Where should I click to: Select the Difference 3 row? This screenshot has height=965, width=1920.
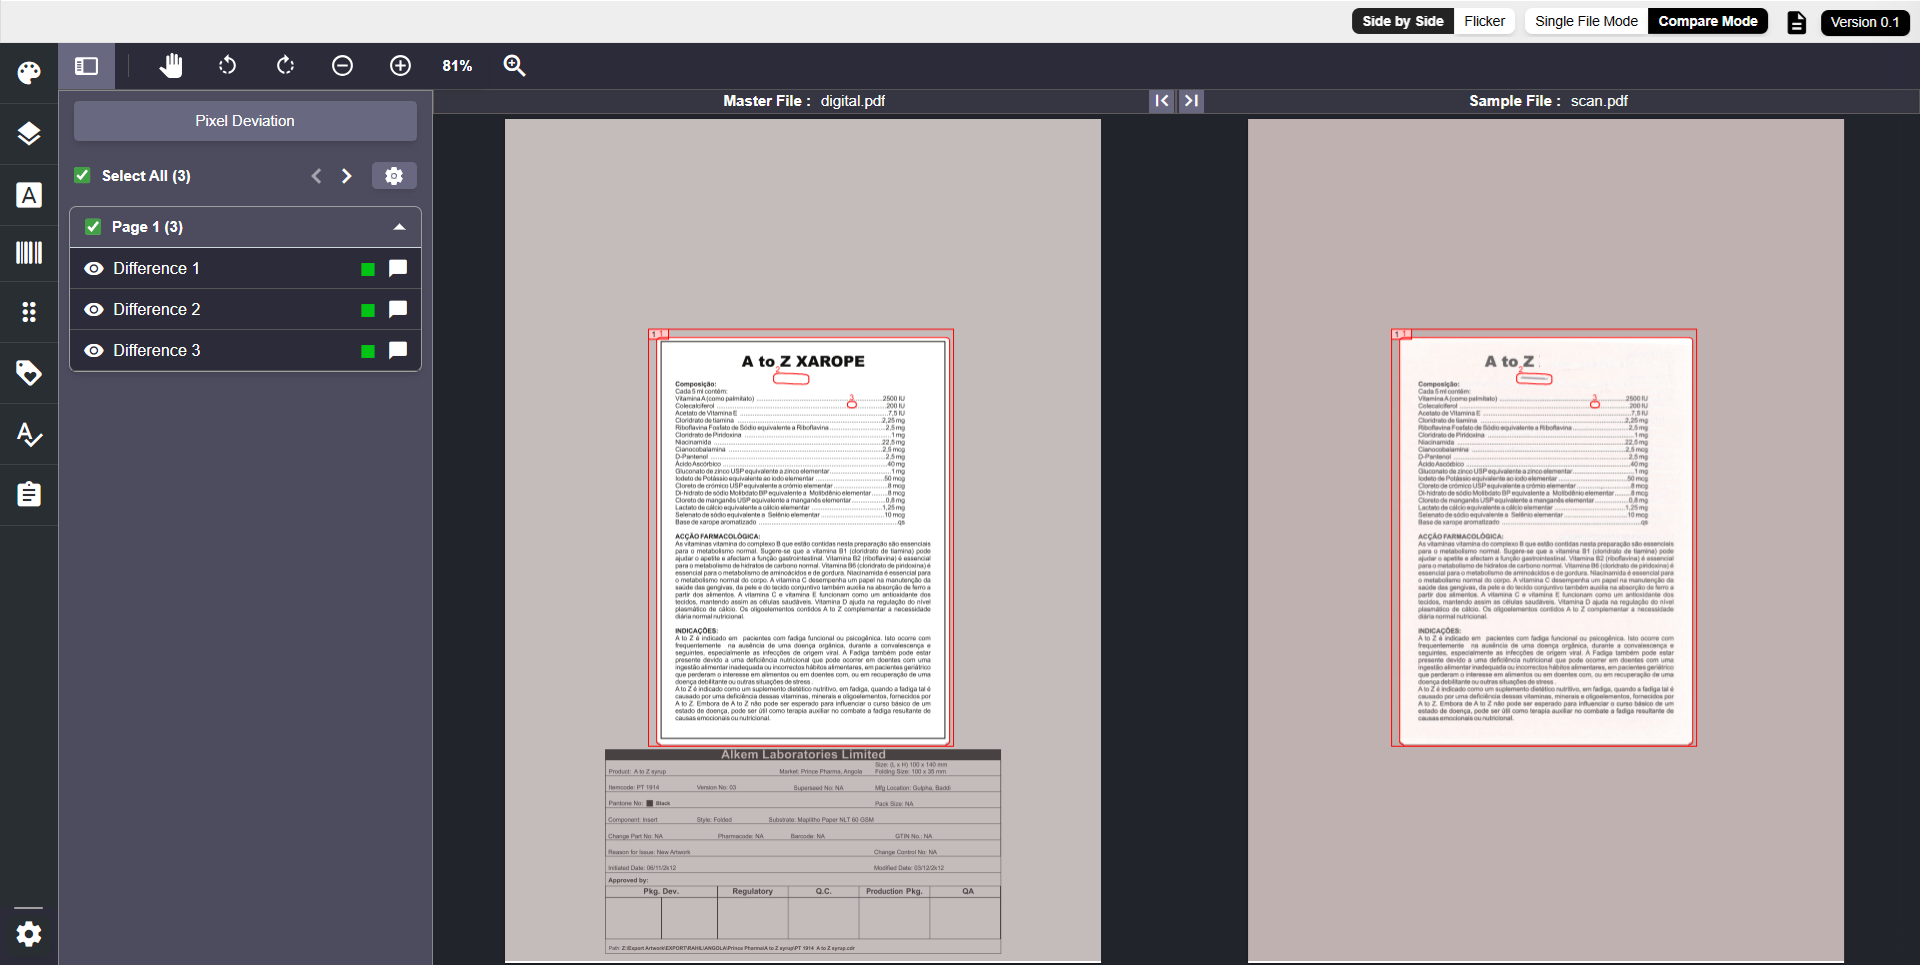[x=245, y=350]
